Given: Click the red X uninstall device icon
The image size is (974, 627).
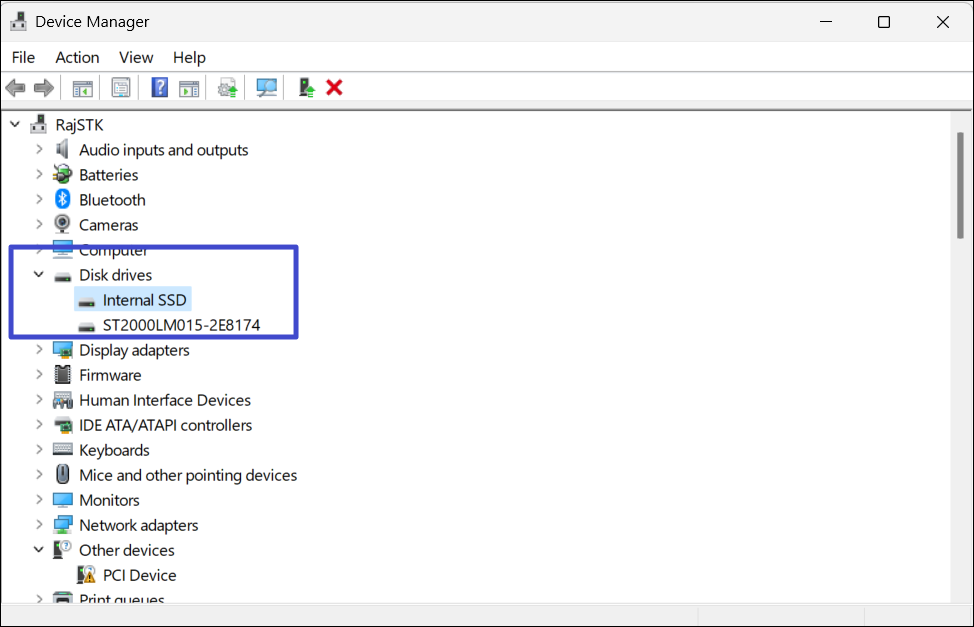Looking at the screenshot, I should coord(334,88).
